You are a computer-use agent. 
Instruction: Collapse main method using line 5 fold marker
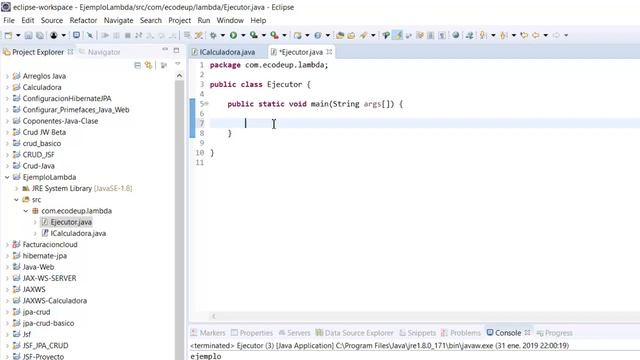click(207, 104)
